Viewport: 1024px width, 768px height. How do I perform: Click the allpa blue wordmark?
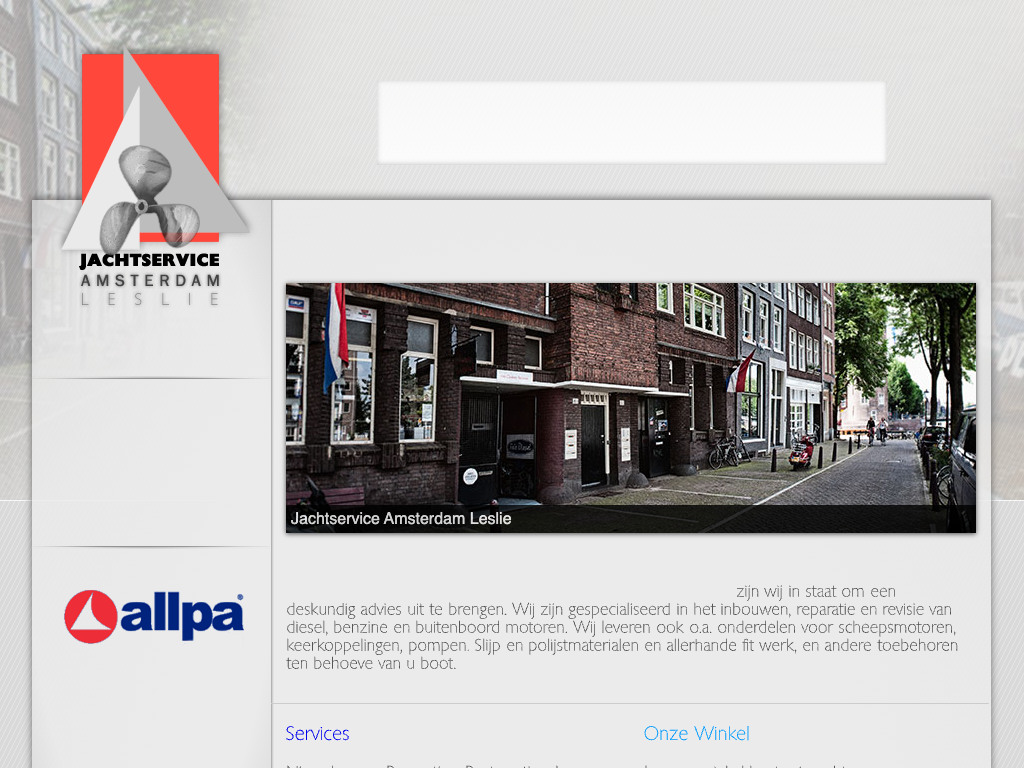coord(182,616)
